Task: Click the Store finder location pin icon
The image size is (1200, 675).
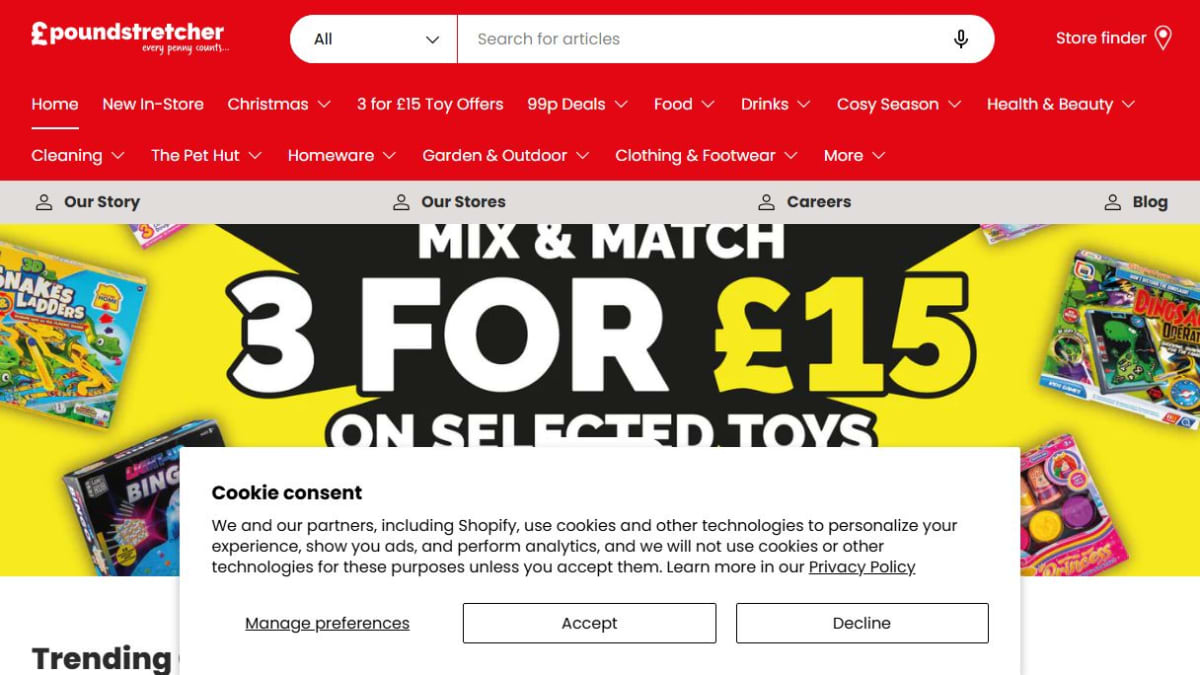Action: 1163,38
